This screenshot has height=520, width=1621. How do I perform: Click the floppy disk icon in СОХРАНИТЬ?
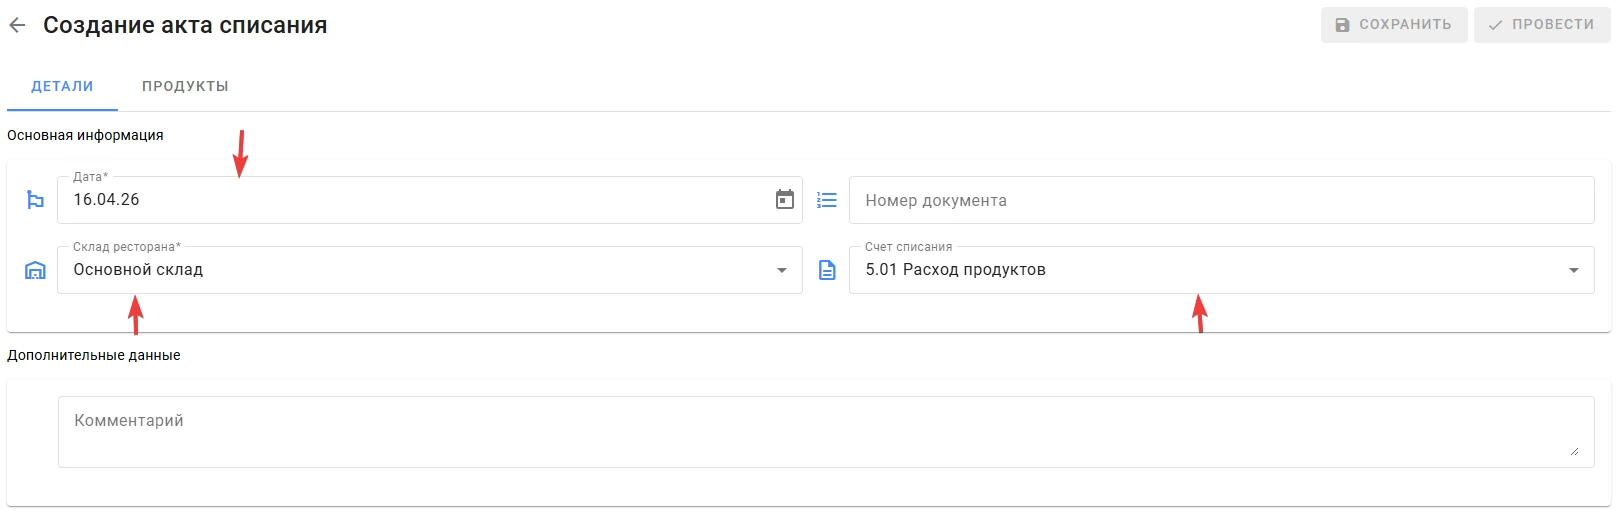1343,25
